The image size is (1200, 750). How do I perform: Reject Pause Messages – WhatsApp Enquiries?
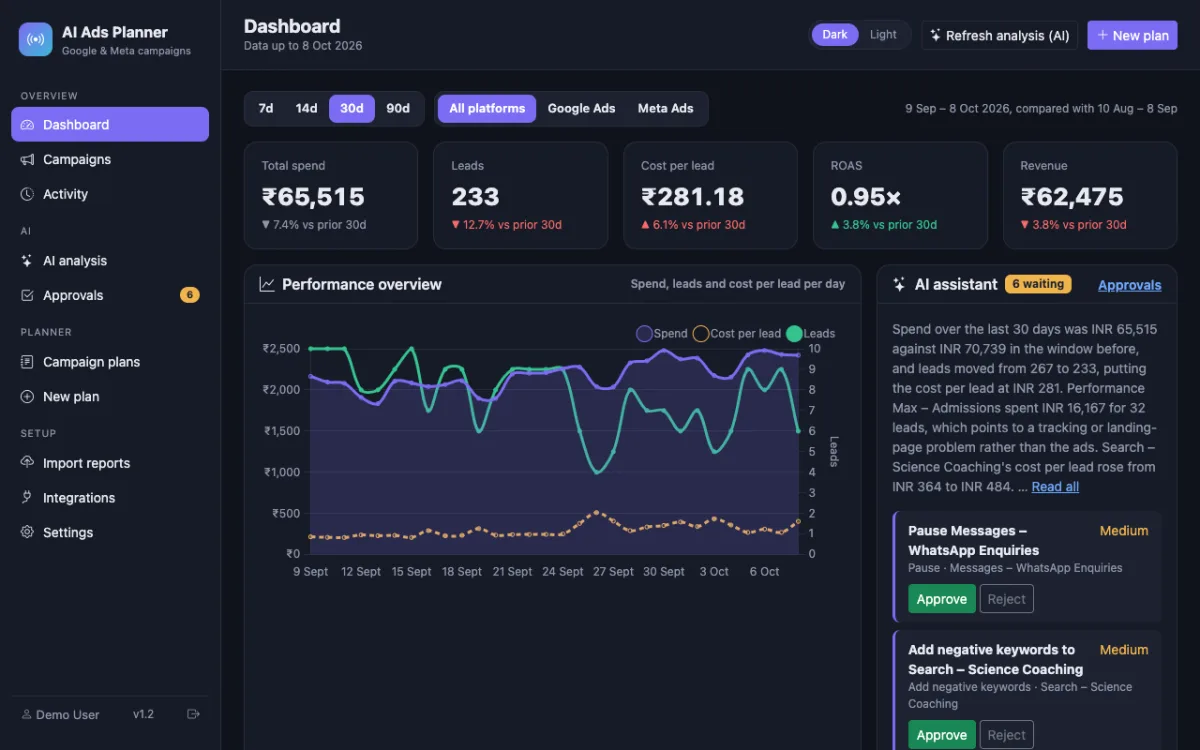(1006, 599)
